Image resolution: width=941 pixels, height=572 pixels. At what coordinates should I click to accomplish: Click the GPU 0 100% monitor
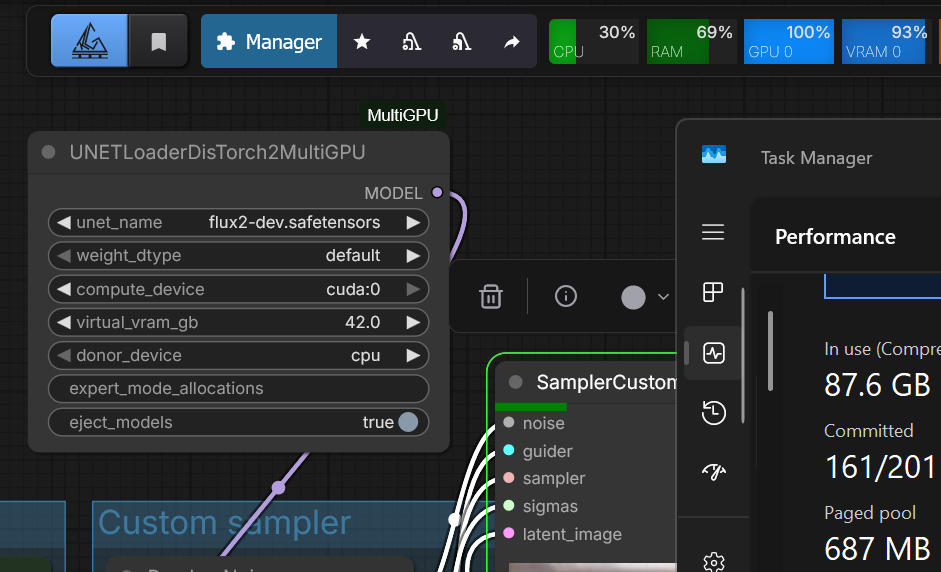(789, 41)
